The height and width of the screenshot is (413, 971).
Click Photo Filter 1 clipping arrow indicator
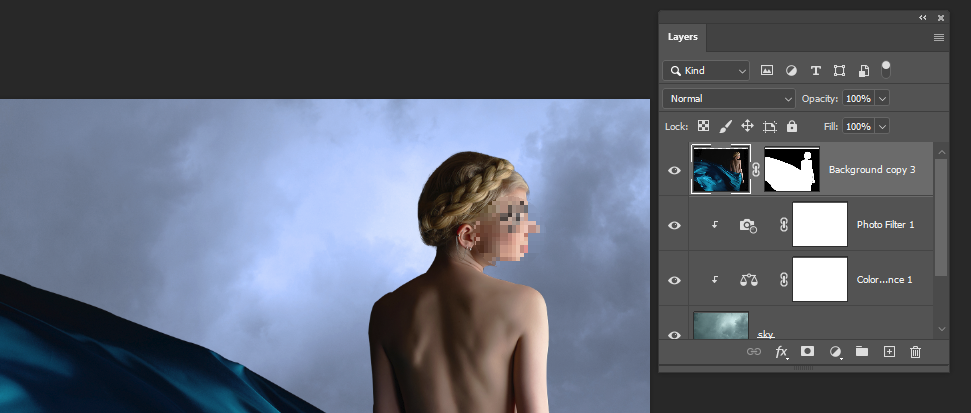click(715, 225)
